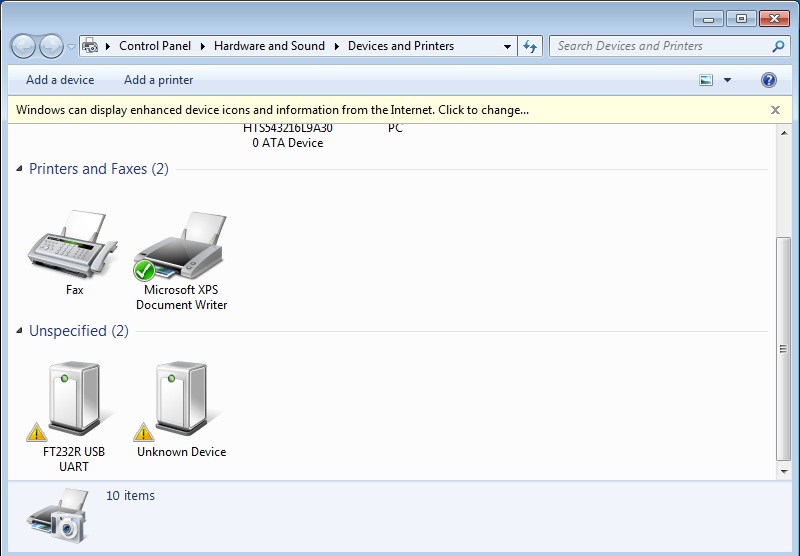800x556 pixels.
Task: Click the Forward navigation arrow
Action: 50,46
